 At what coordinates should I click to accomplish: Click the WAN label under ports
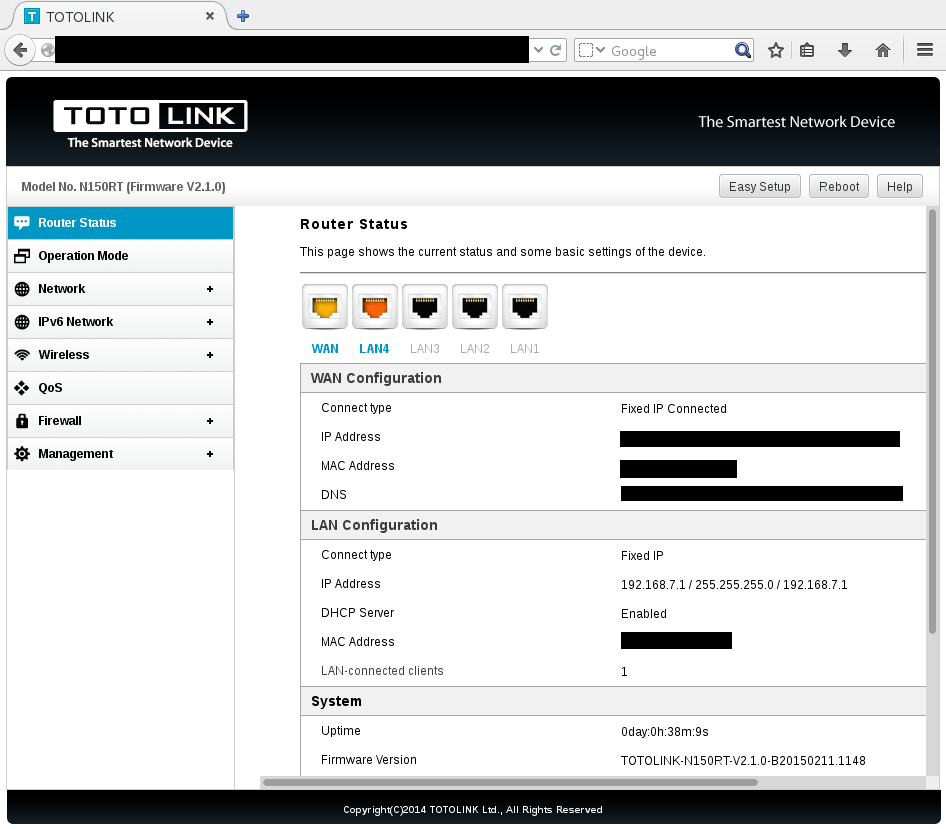point(325,349)
